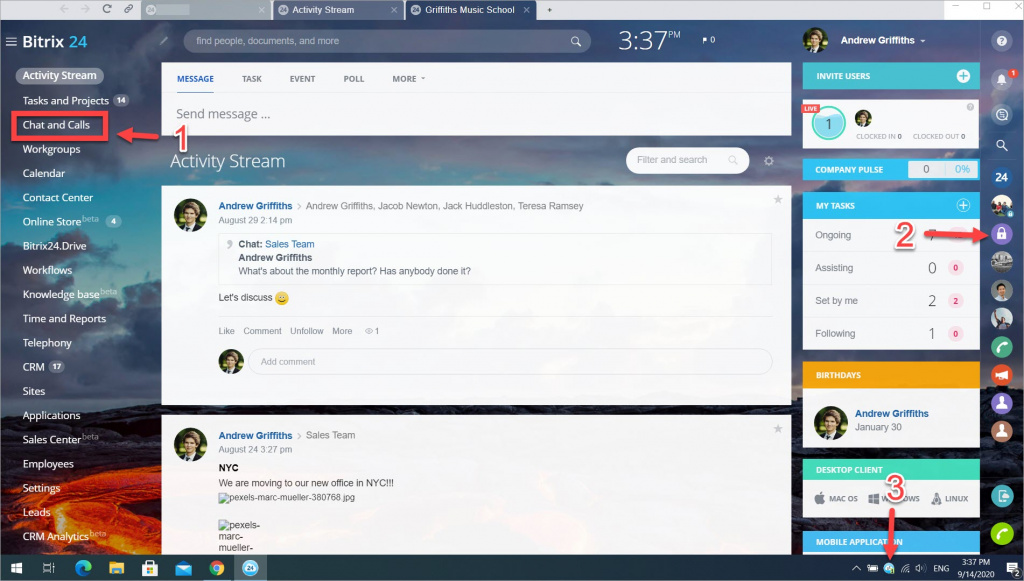This screenshot has width=1024, height=581.
Task: Add a task with My Tasks plus icon
Action: (963, 206)
